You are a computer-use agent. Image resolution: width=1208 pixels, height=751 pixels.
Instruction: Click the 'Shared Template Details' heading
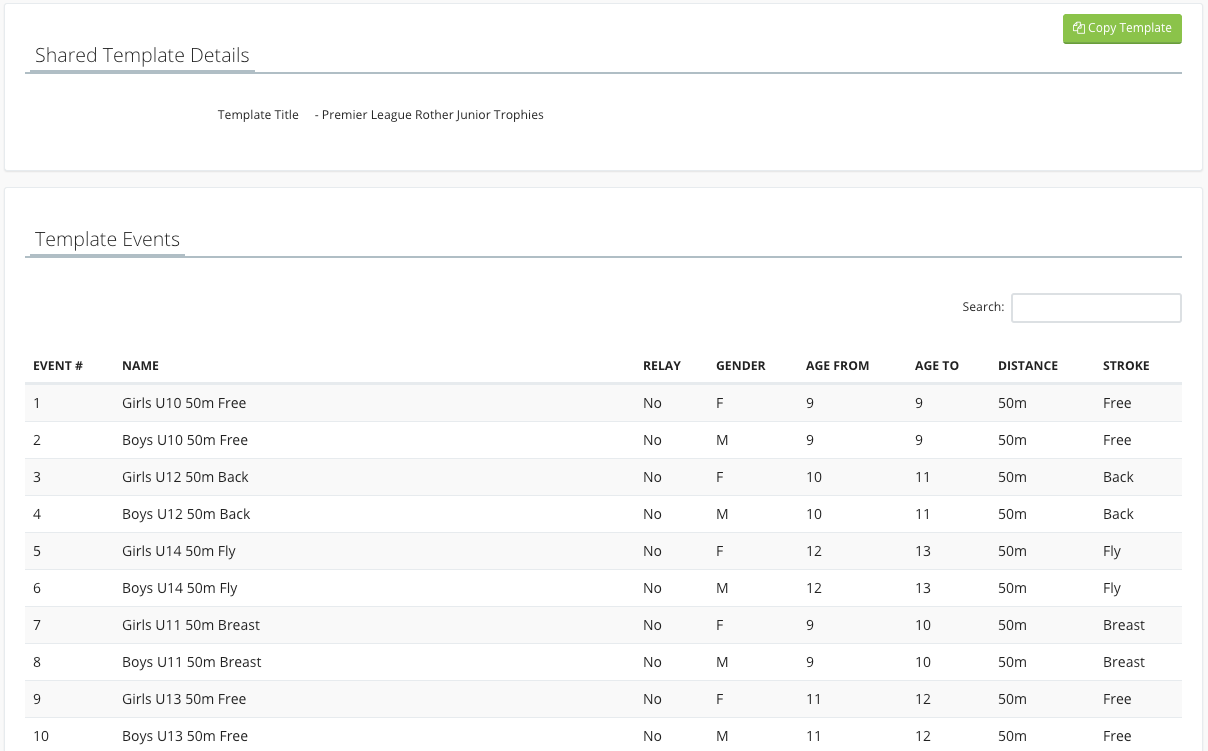coord(142,55)
